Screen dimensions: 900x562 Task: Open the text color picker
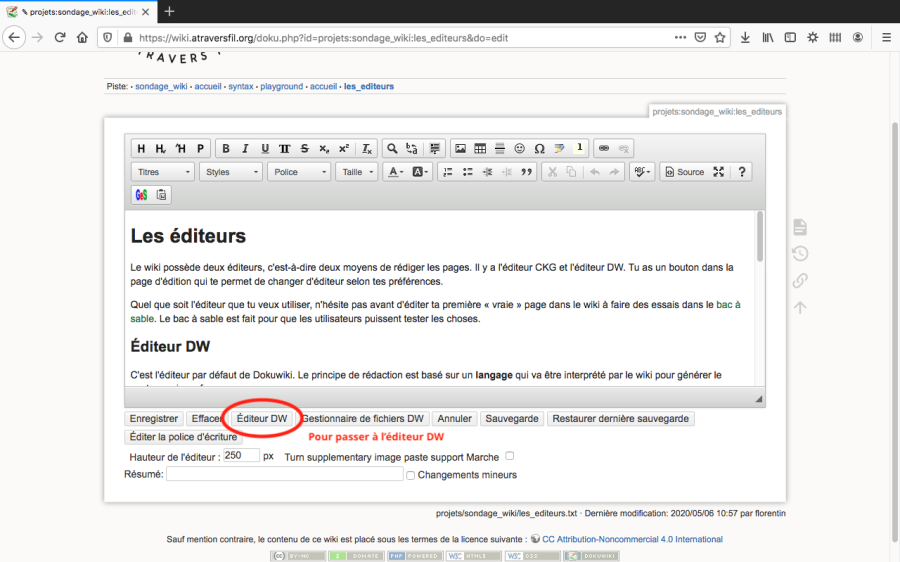click(x=395, y=172)
